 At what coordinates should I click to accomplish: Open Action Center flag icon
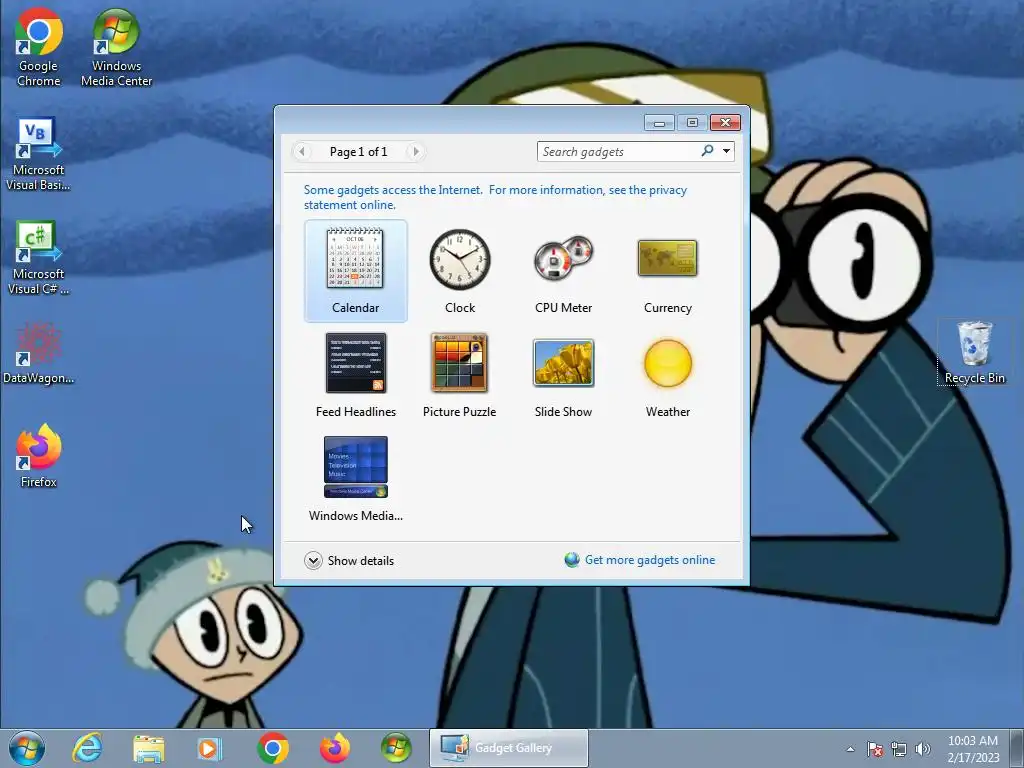tap(875, 749)
